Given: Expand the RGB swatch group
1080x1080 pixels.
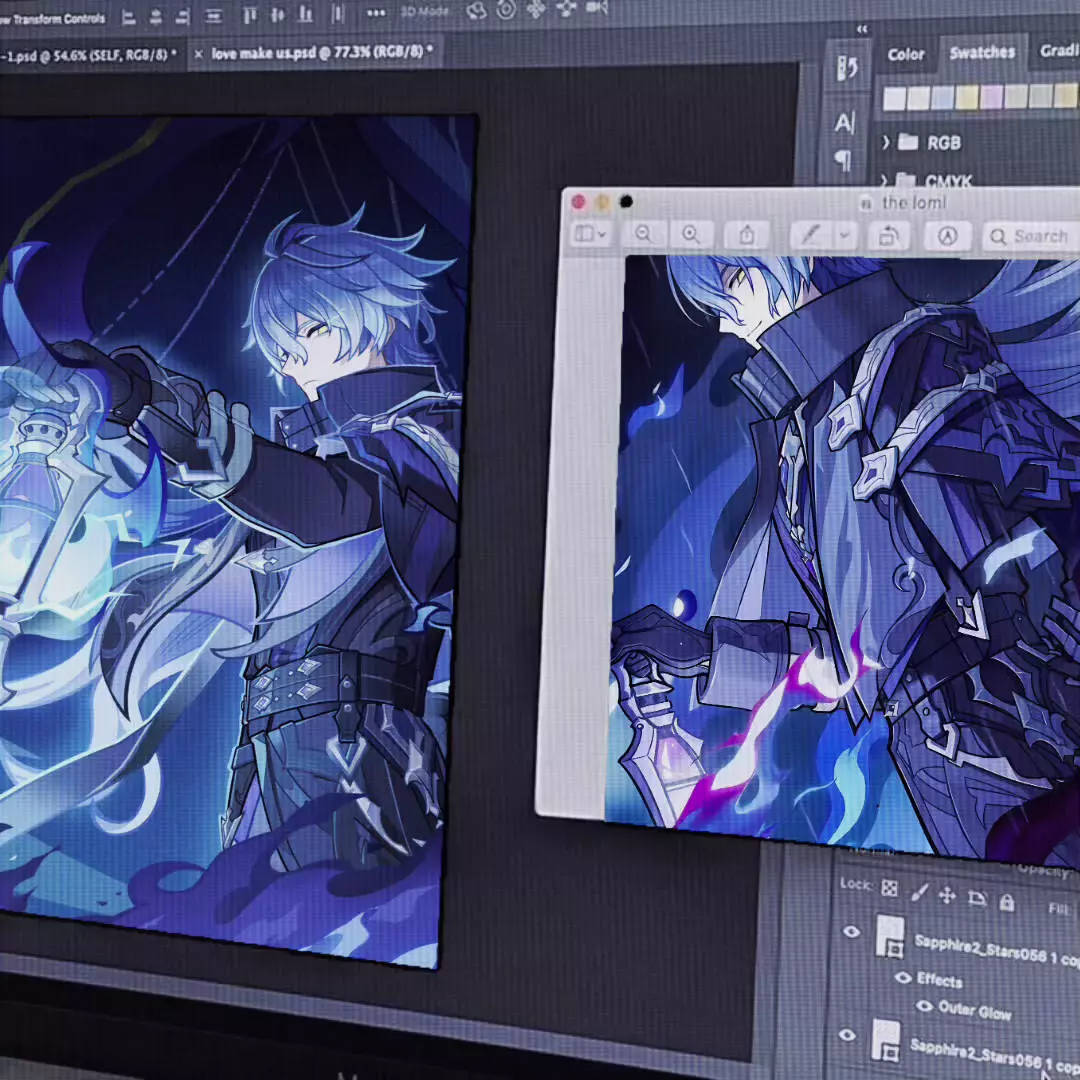Looking at the screenshot, I should pos(886,143).
